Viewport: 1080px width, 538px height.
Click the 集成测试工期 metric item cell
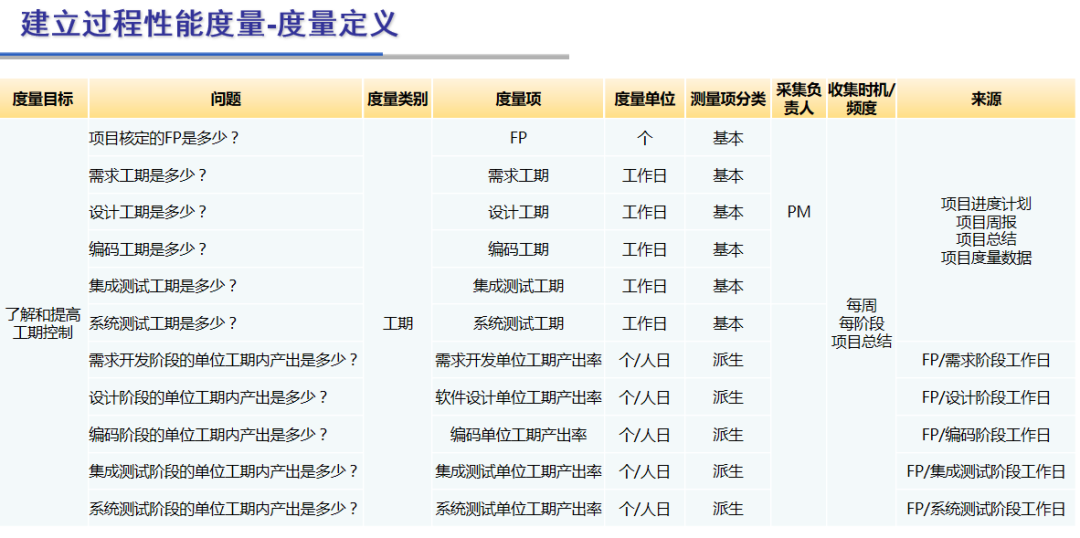518,286
